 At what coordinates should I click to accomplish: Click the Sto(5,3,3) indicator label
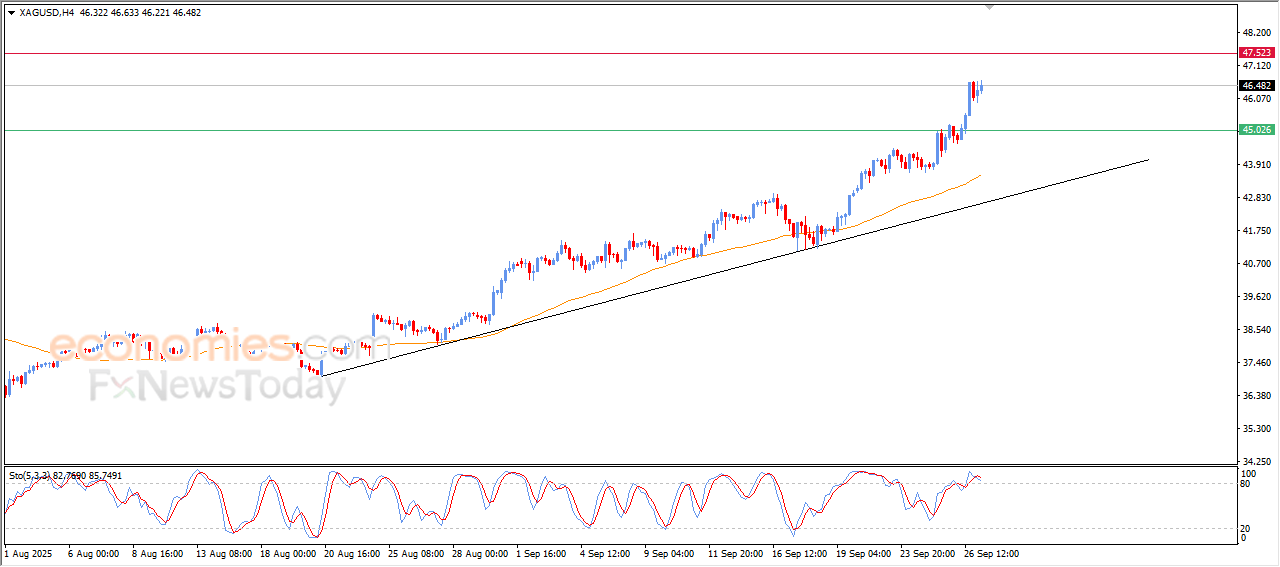click(65, 476)
